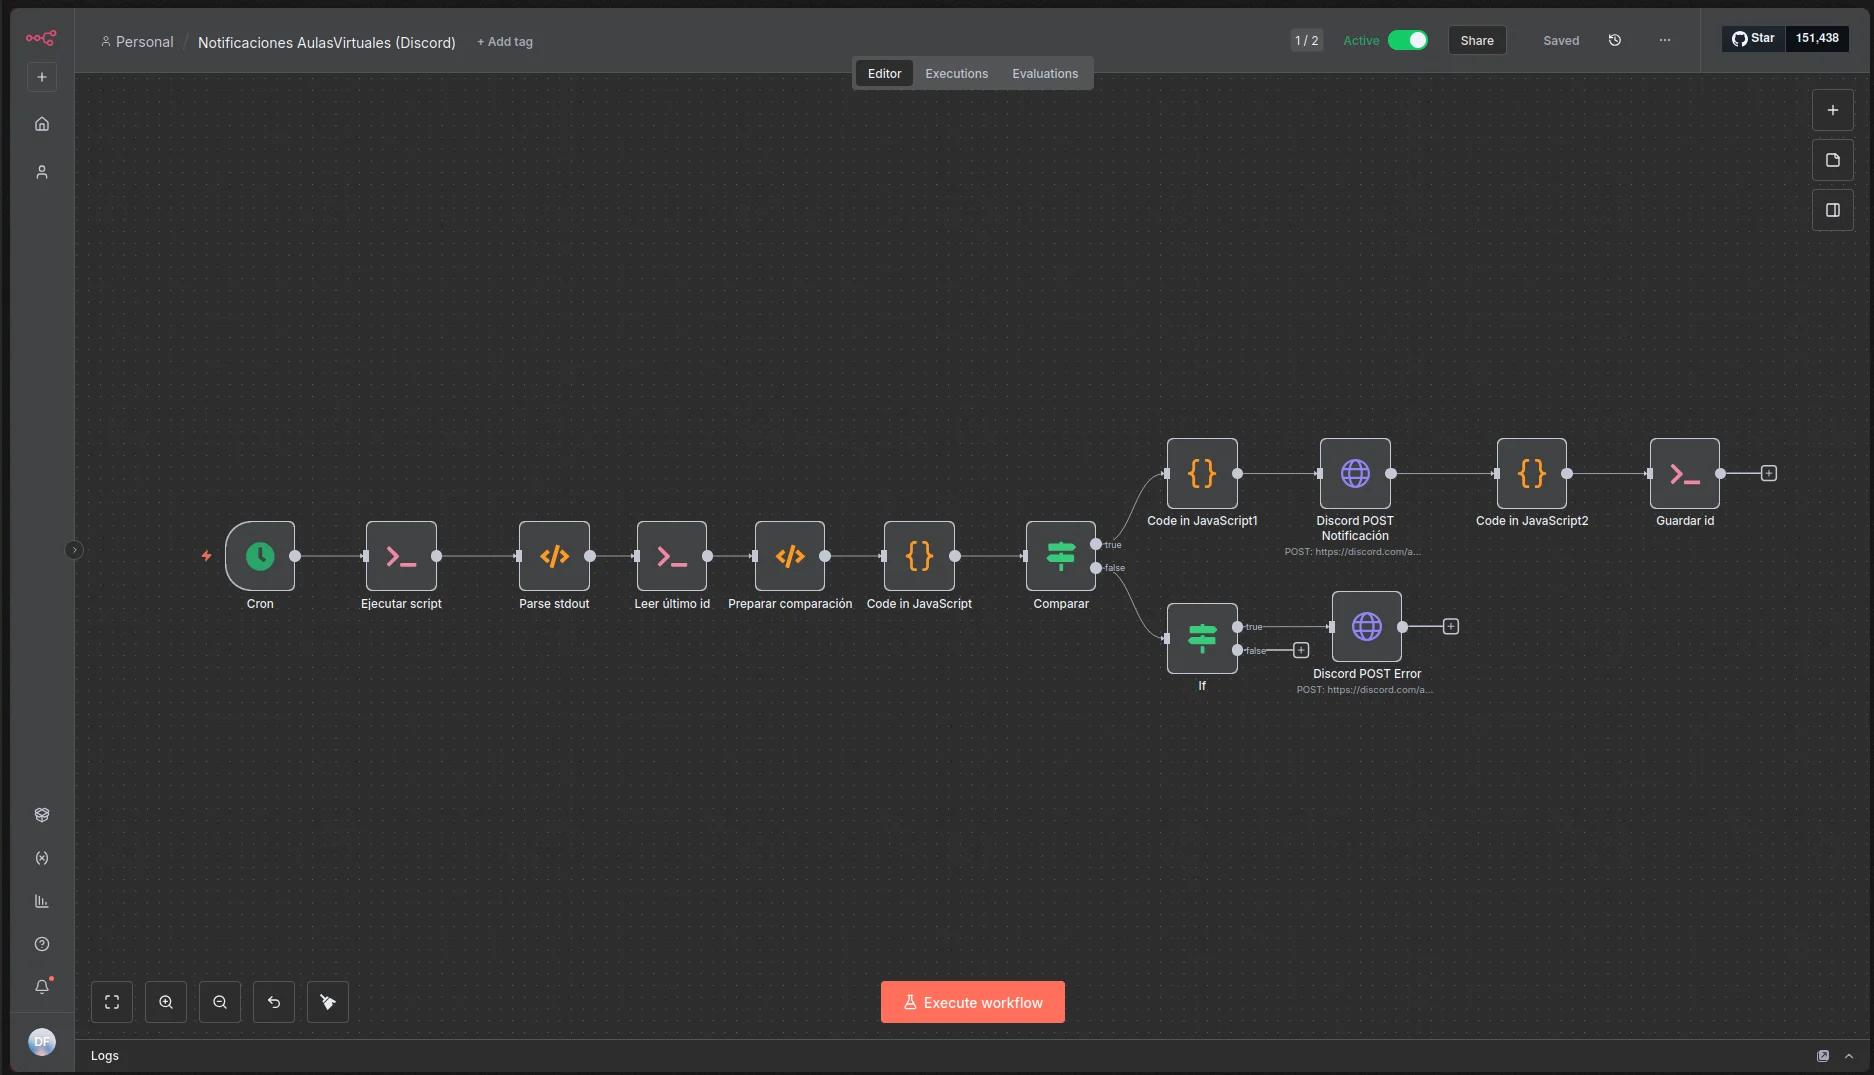Open the Templates box icon in the sidebar

point(41,815)
